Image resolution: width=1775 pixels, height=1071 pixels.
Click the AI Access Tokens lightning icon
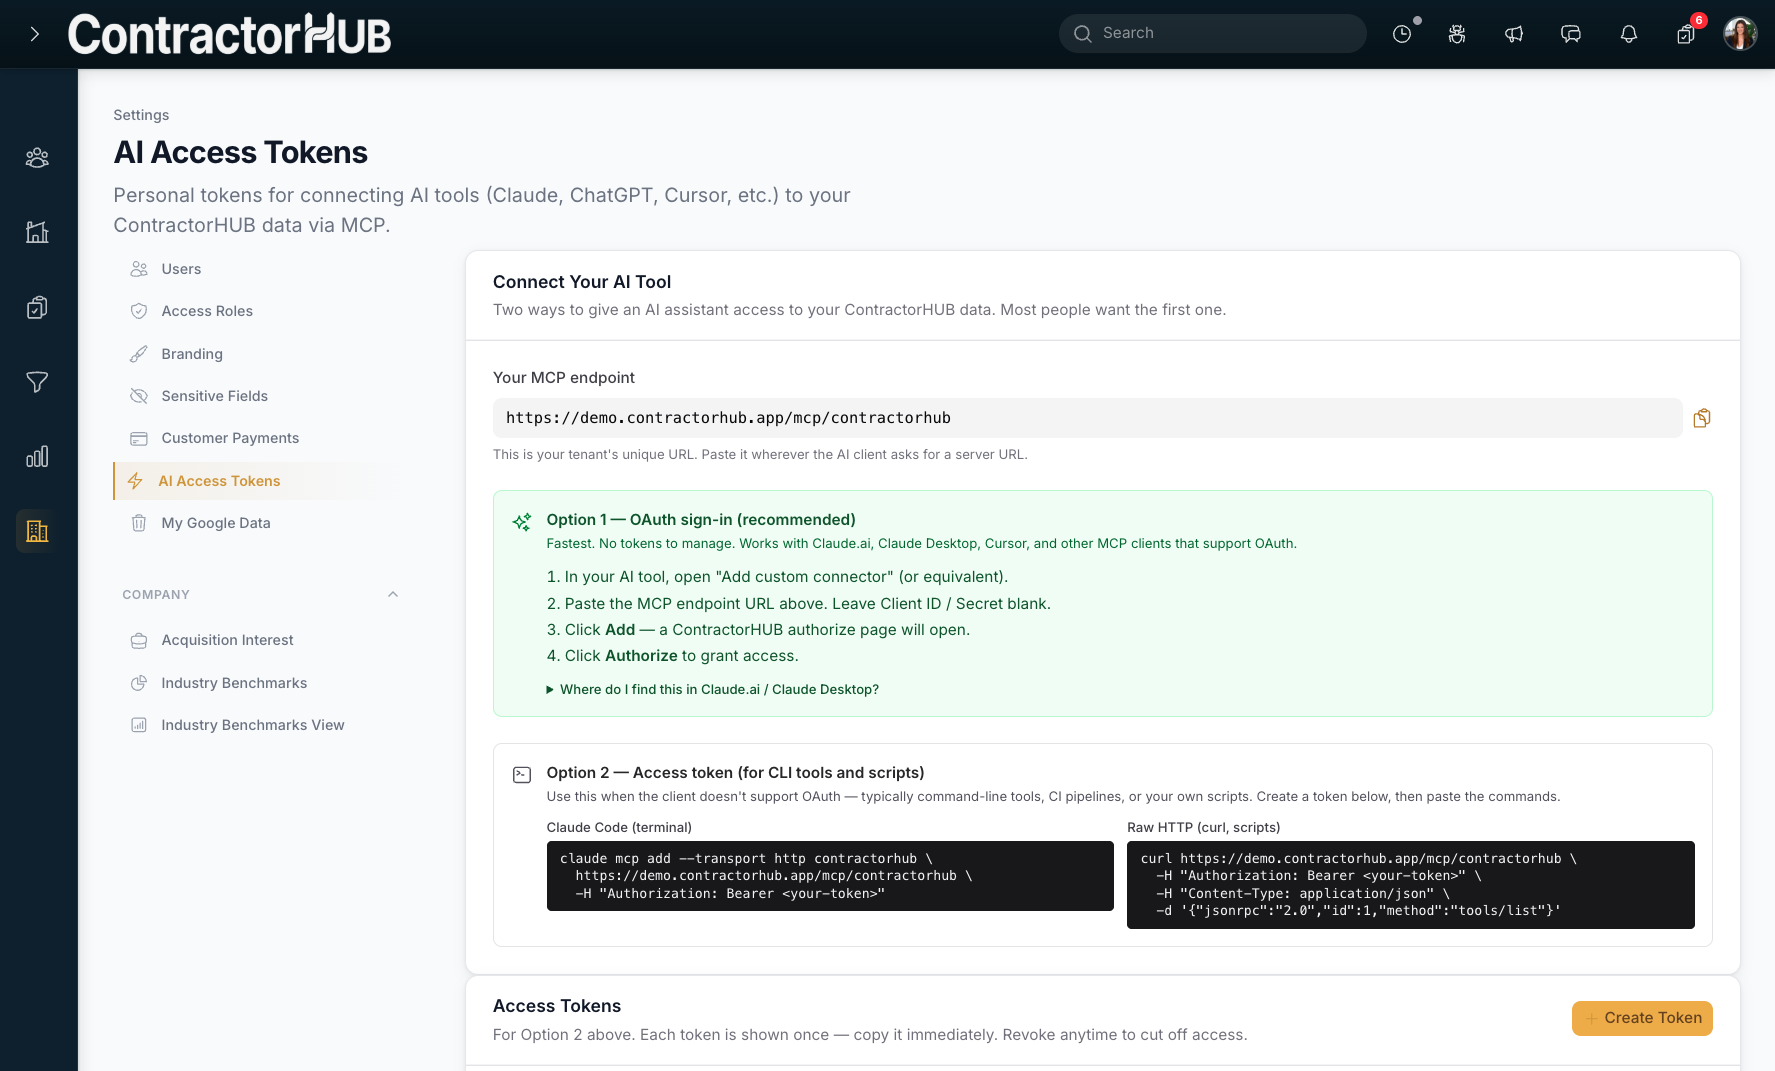(x=135, y=481)
